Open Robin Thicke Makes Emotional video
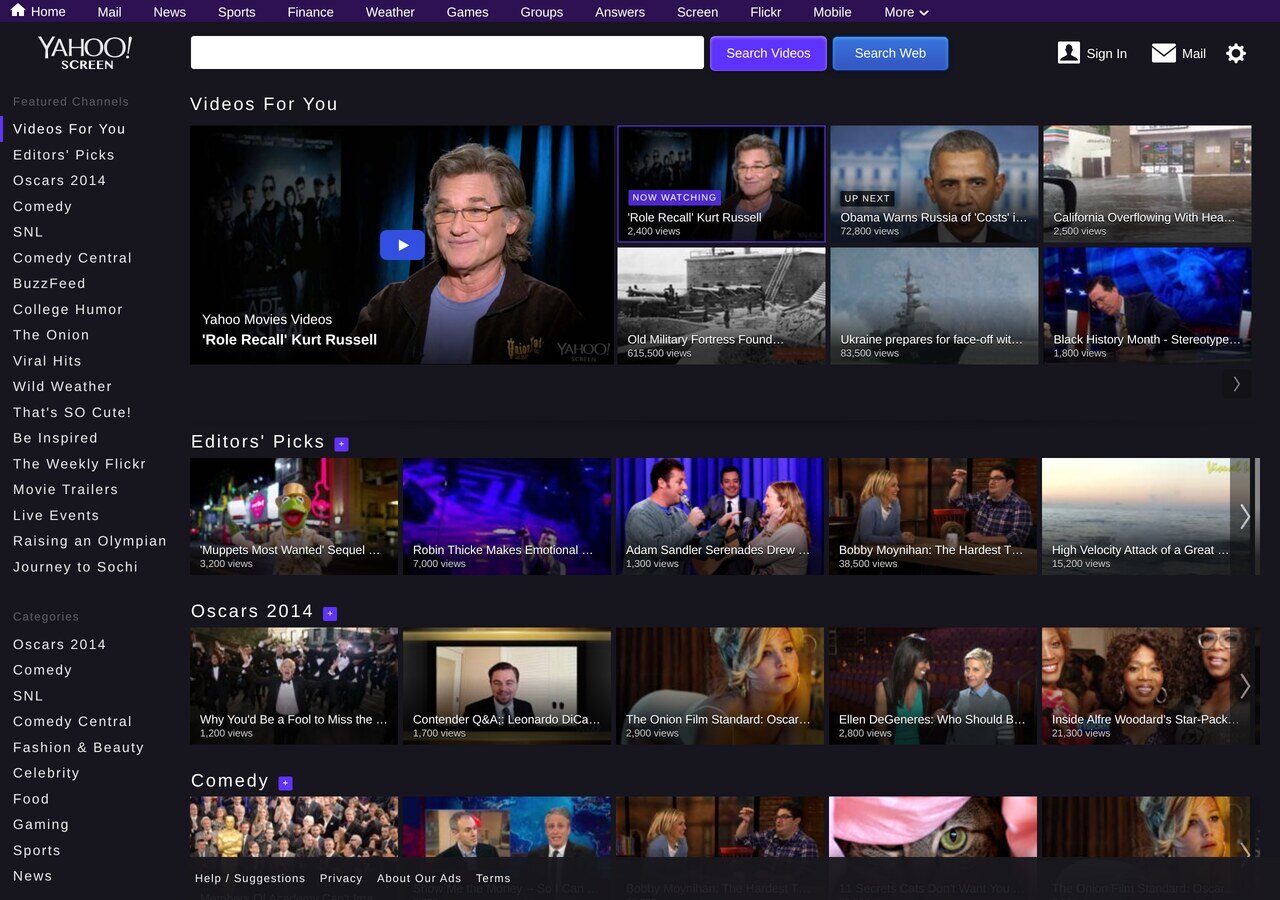Viewport: 1280px width, 900px height. pyautogui.click(x=507, y=516)
